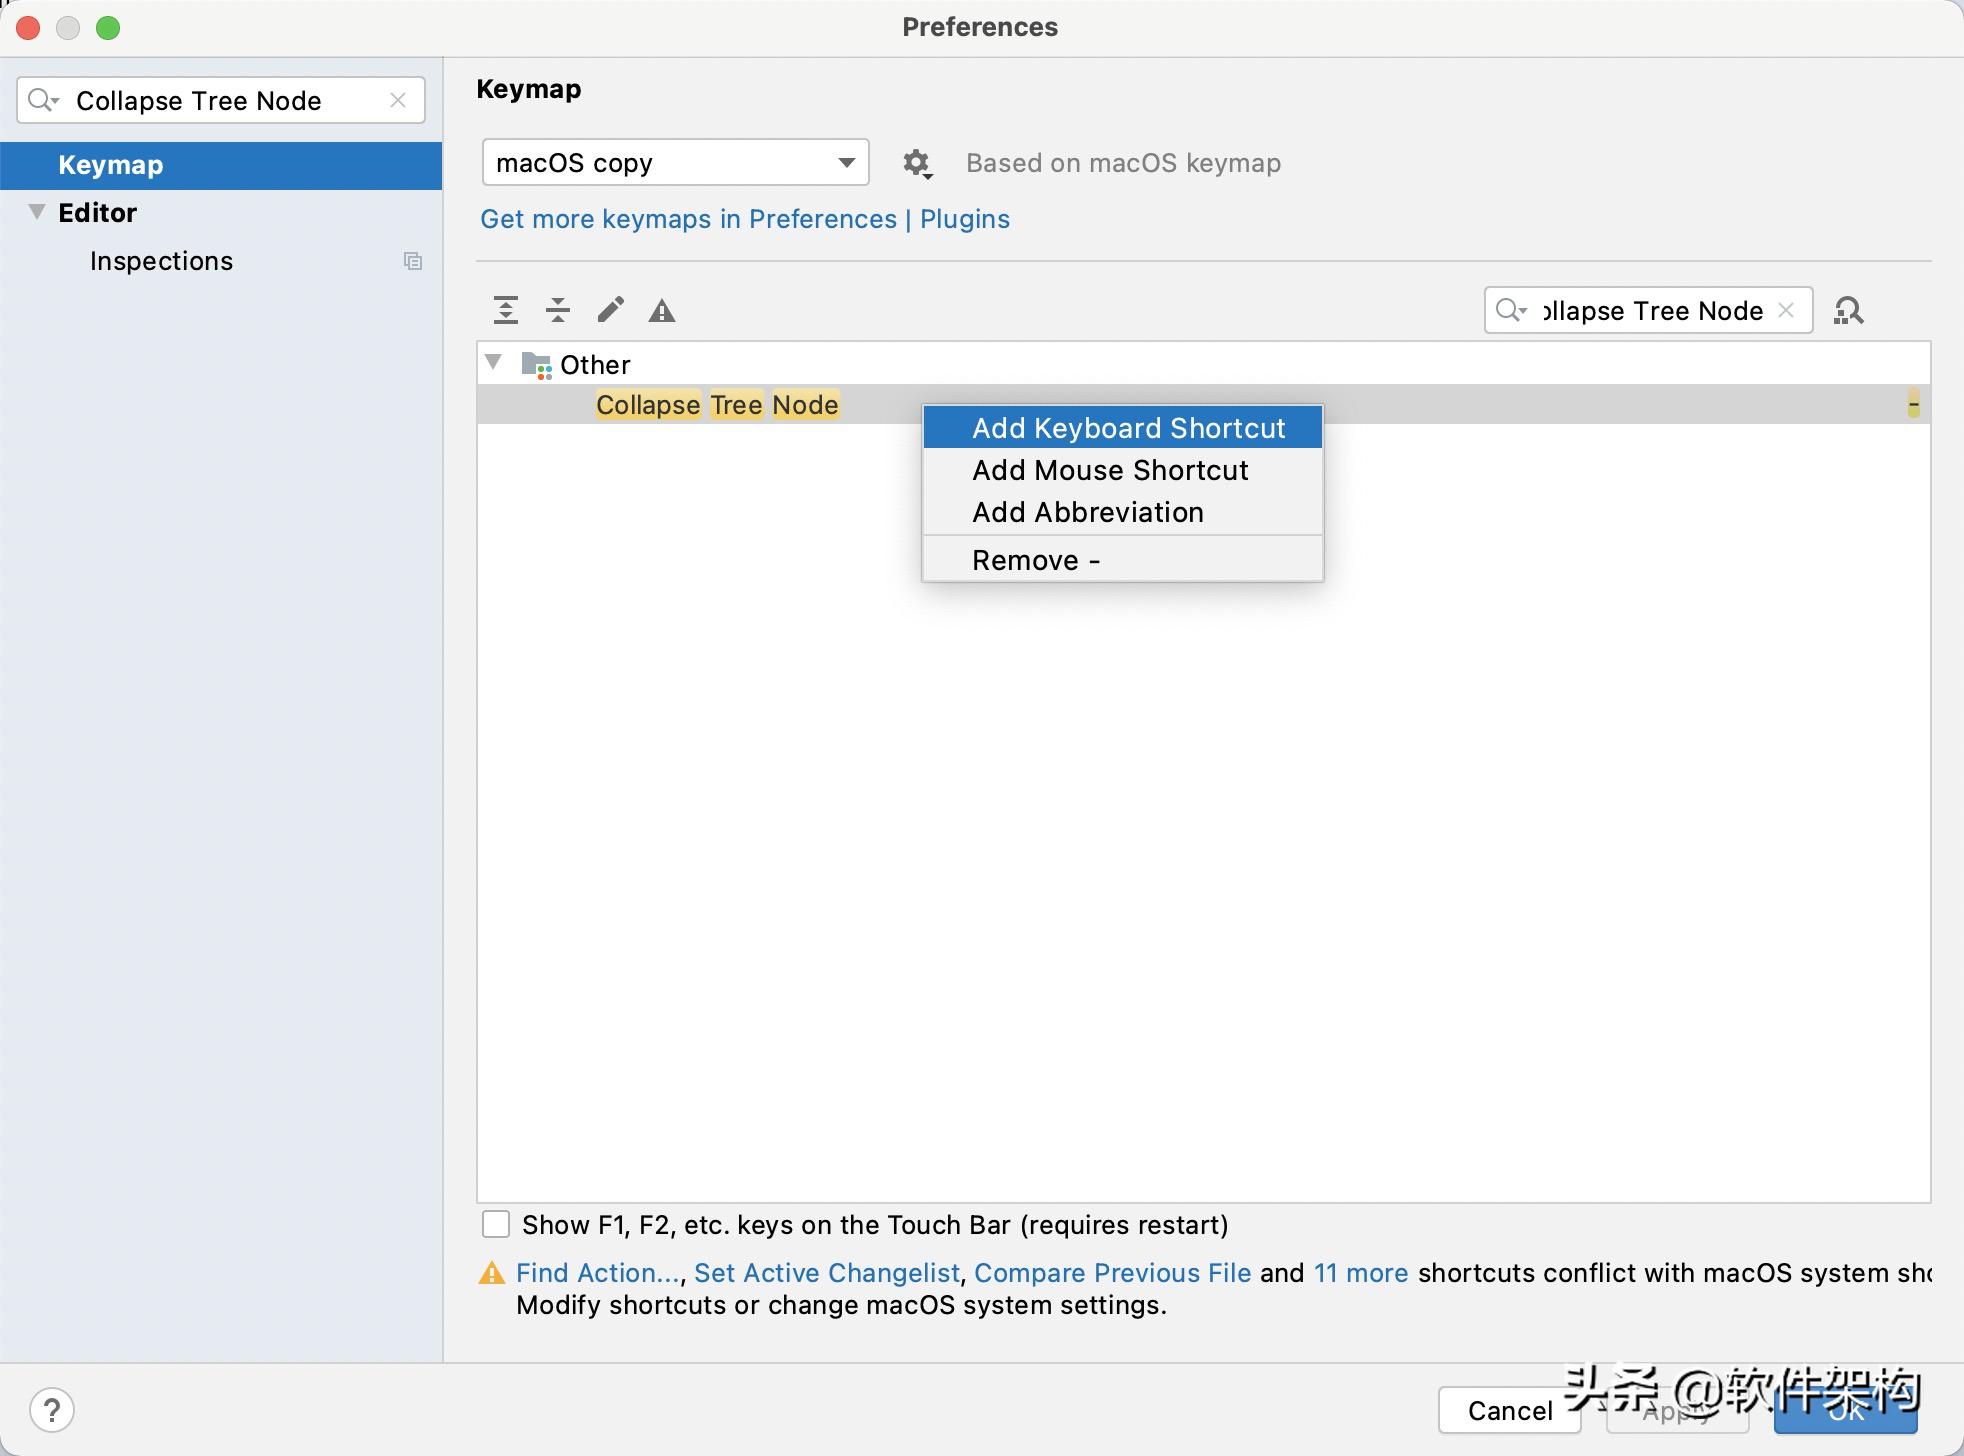Enable Show F1, F2 keys on Touch Bar
This screenshot has height=1456, width=1964.
[496, 1224]
